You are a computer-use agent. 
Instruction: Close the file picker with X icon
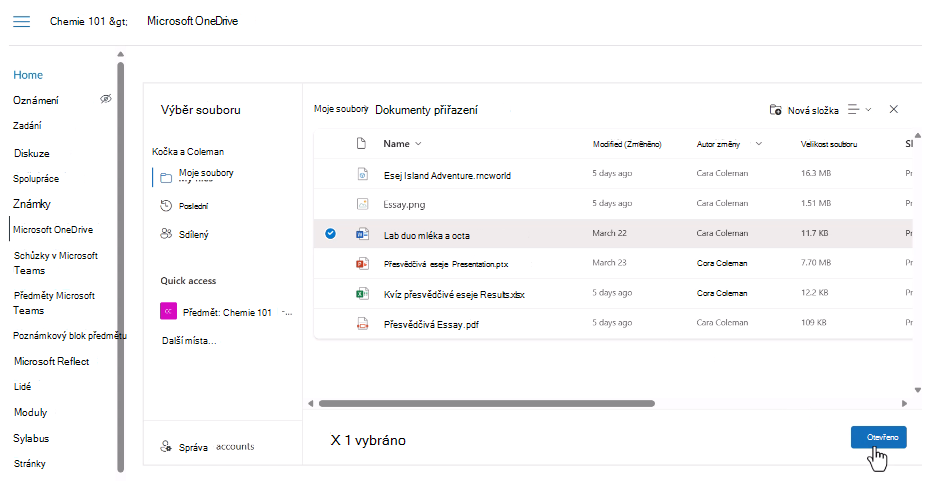(894, 109)
